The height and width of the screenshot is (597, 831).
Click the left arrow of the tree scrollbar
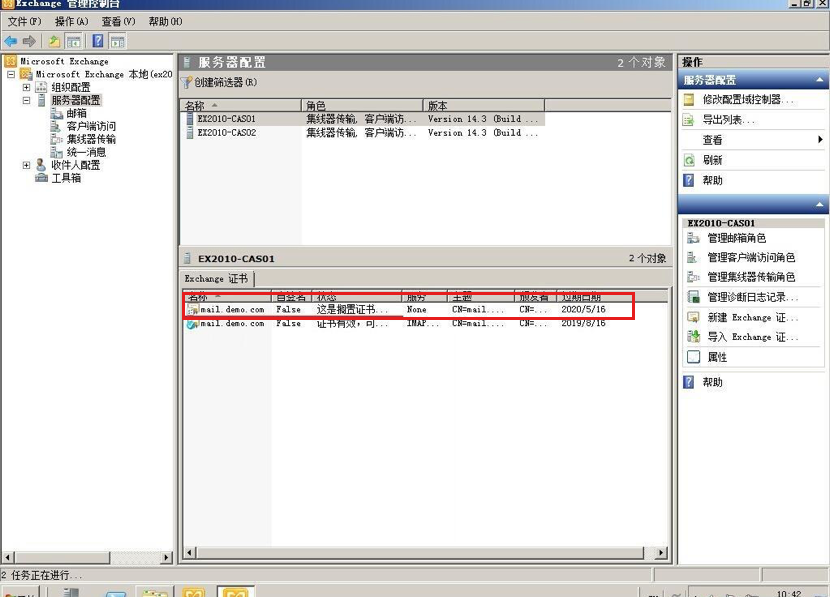[8, 557]
